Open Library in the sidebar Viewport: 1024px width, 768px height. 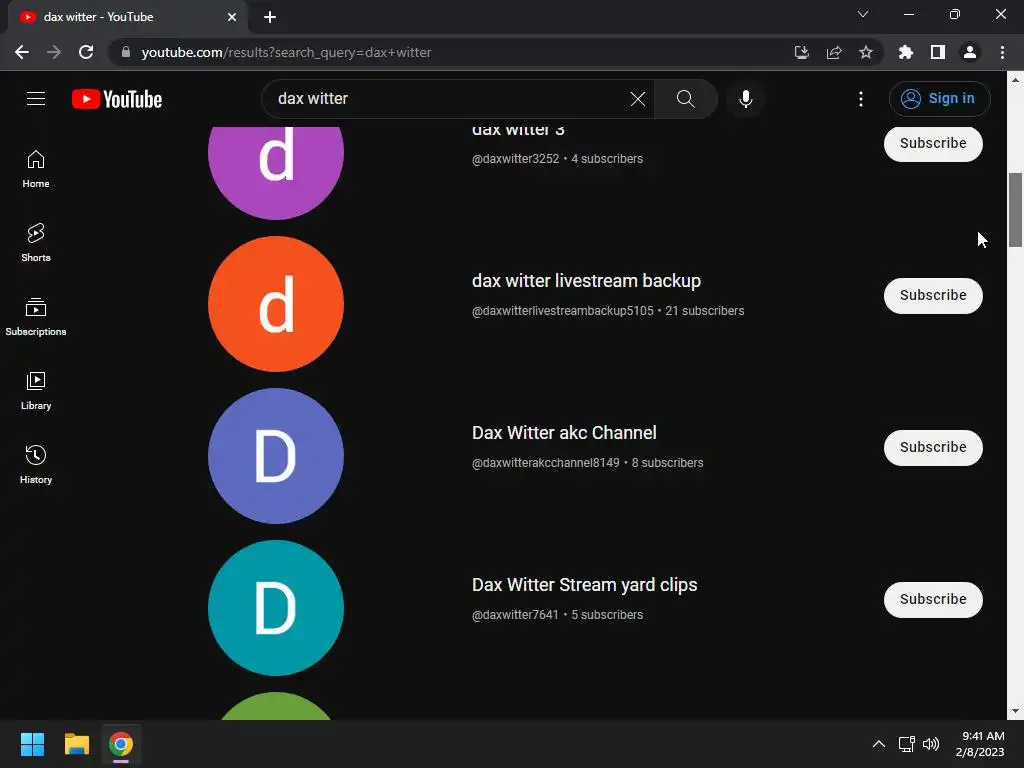pos(36,391)
